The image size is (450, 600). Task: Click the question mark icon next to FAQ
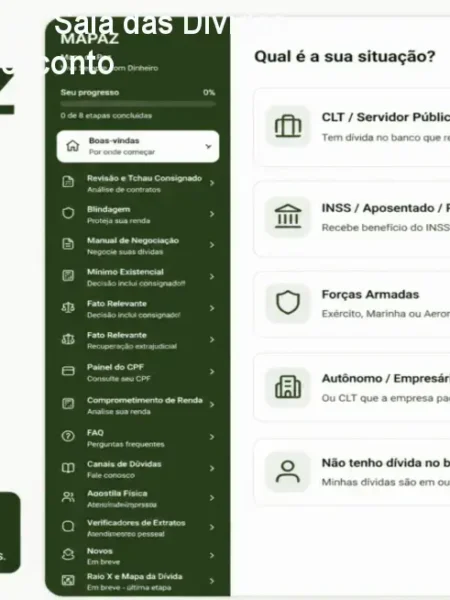(68, 436)
